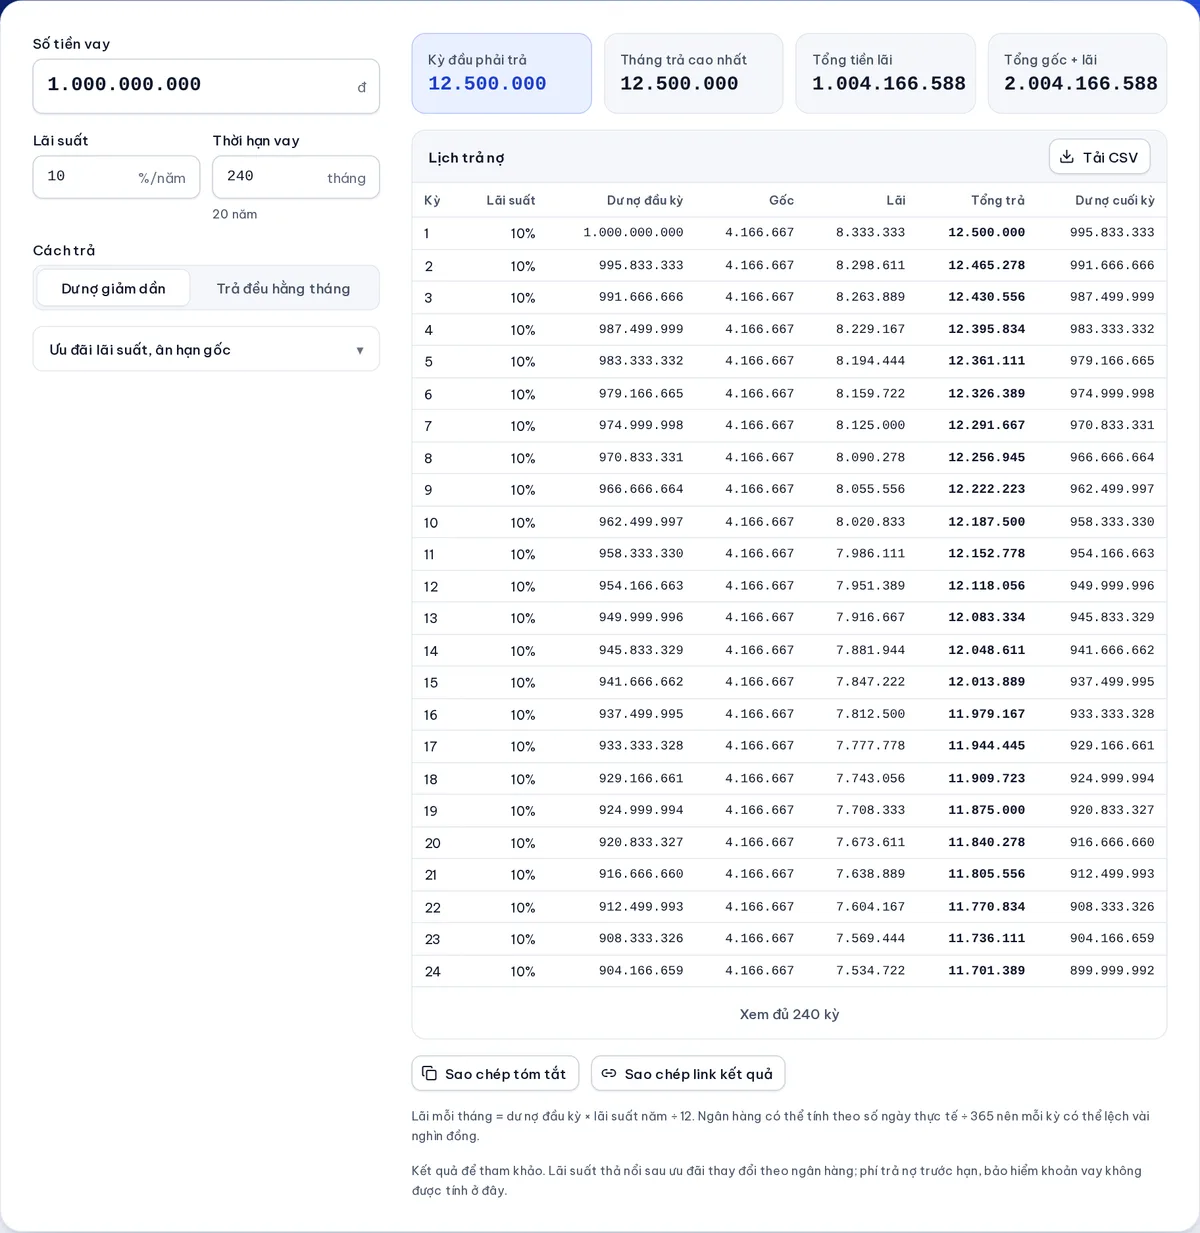Click the Lịch trả nợ table title
This screenshot has width=1200, height=1233.
point(466,158)
